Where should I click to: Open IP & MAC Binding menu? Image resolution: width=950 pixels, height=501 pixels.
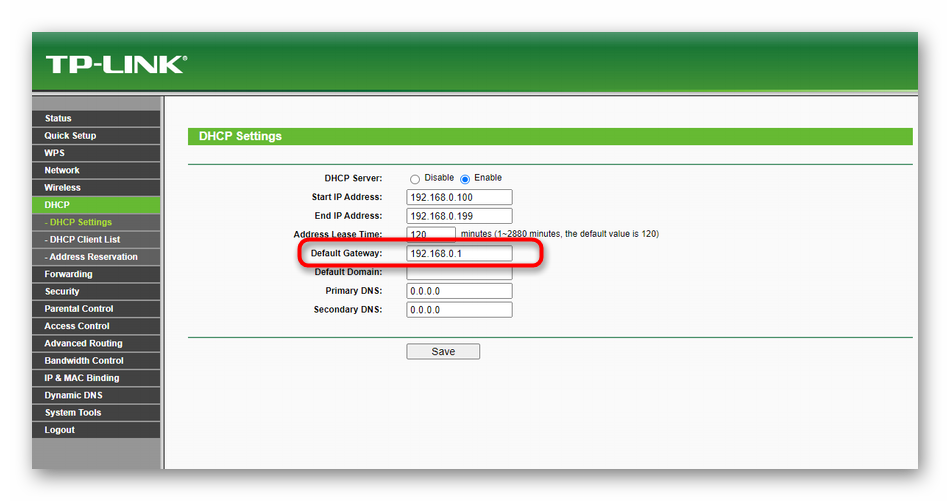(96, 377)
